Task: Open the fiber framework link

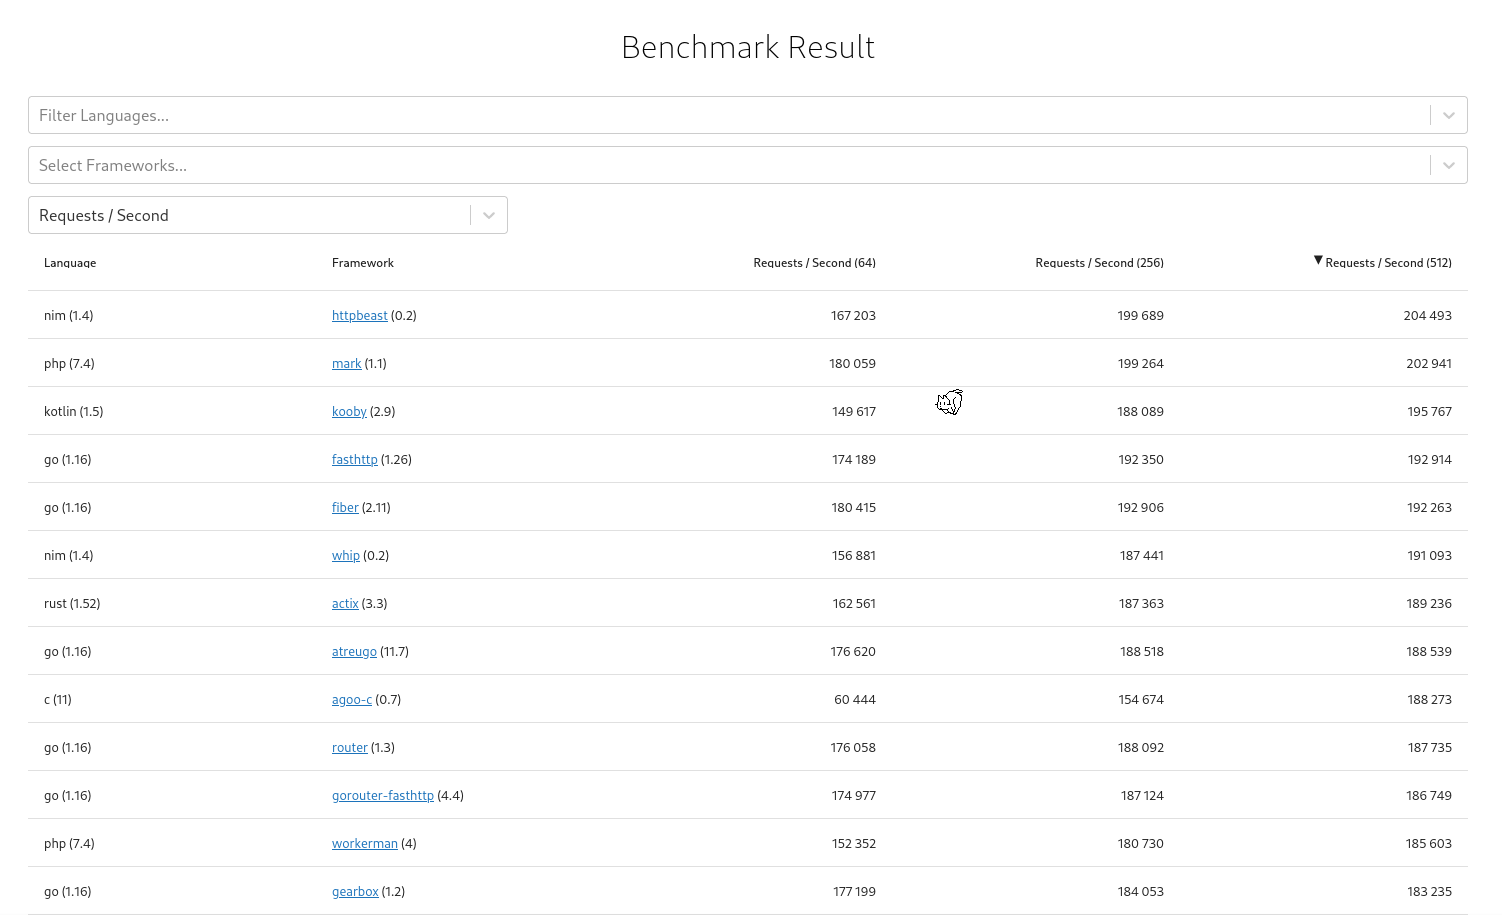Action: [x=345, y=507]
